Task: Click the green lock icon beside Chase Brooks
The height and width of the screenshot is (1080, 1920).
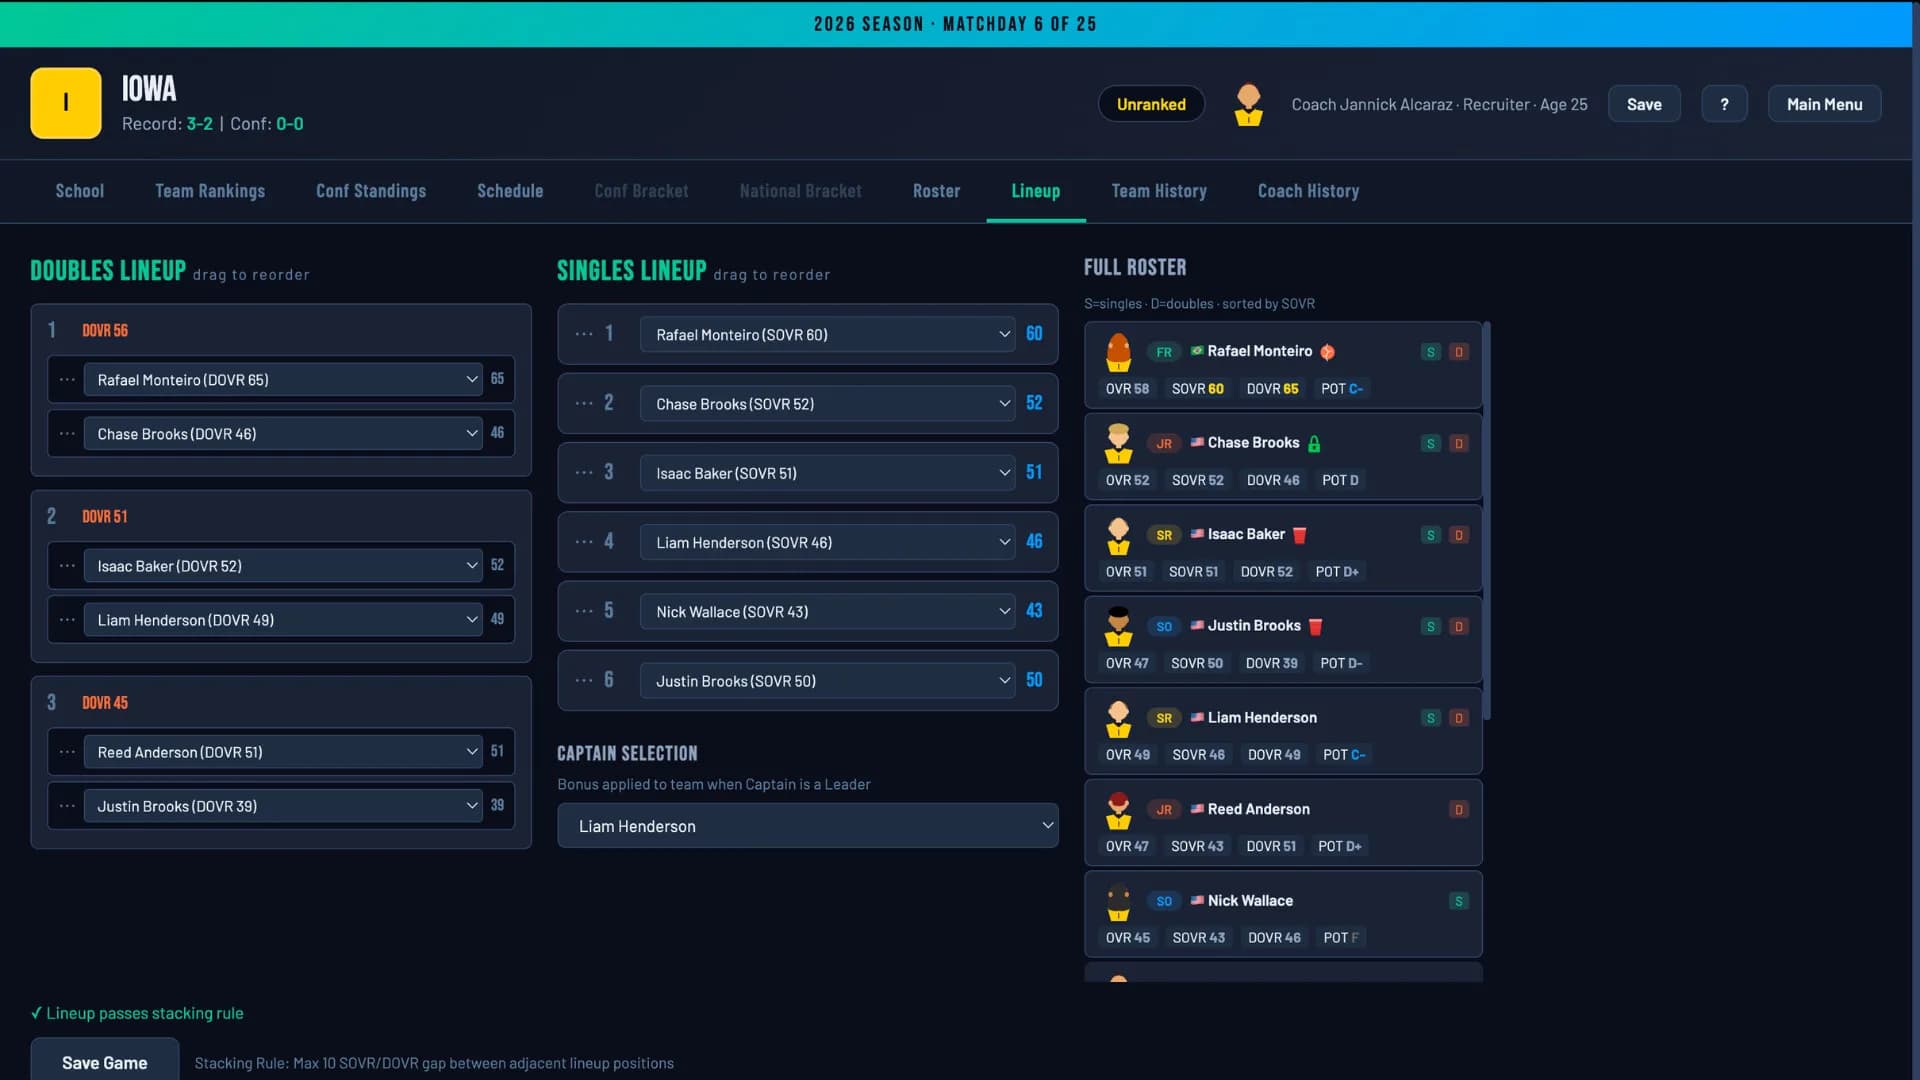Action: [x=1314, y=444]
